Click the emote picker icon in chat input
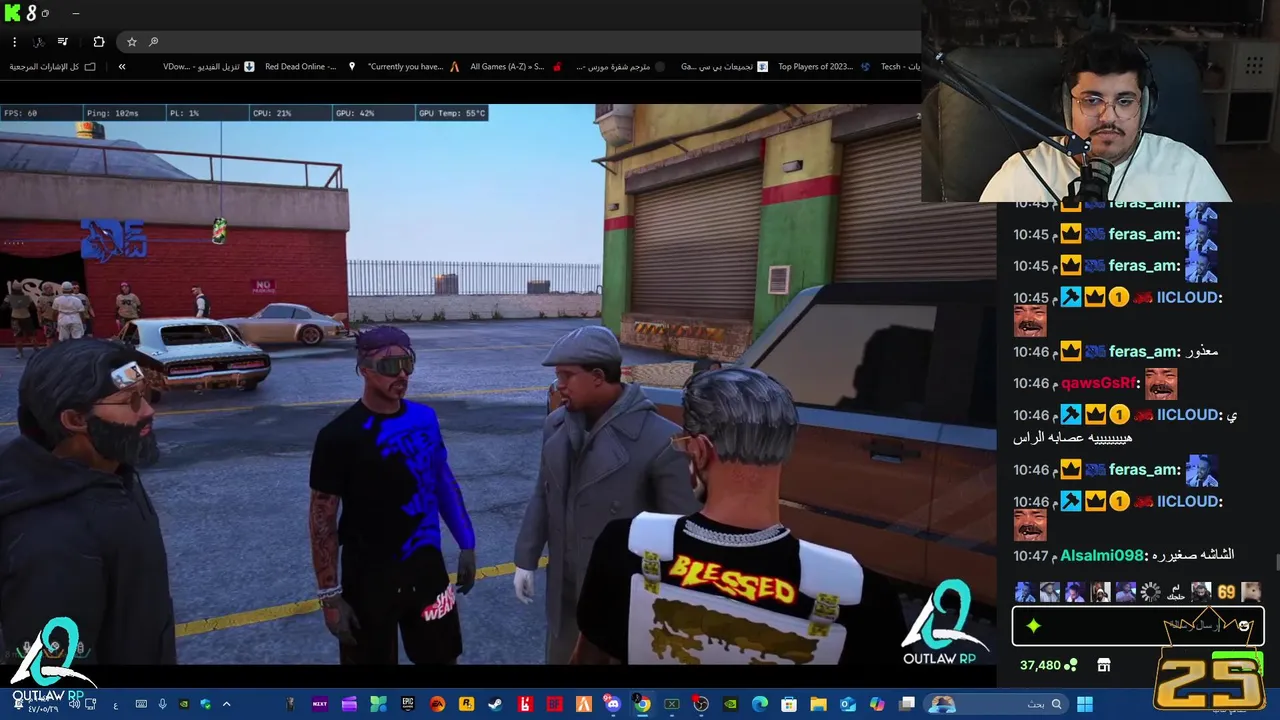Image resolution: width=1280 pixels, height=720 pixels. coord(1244,626)
